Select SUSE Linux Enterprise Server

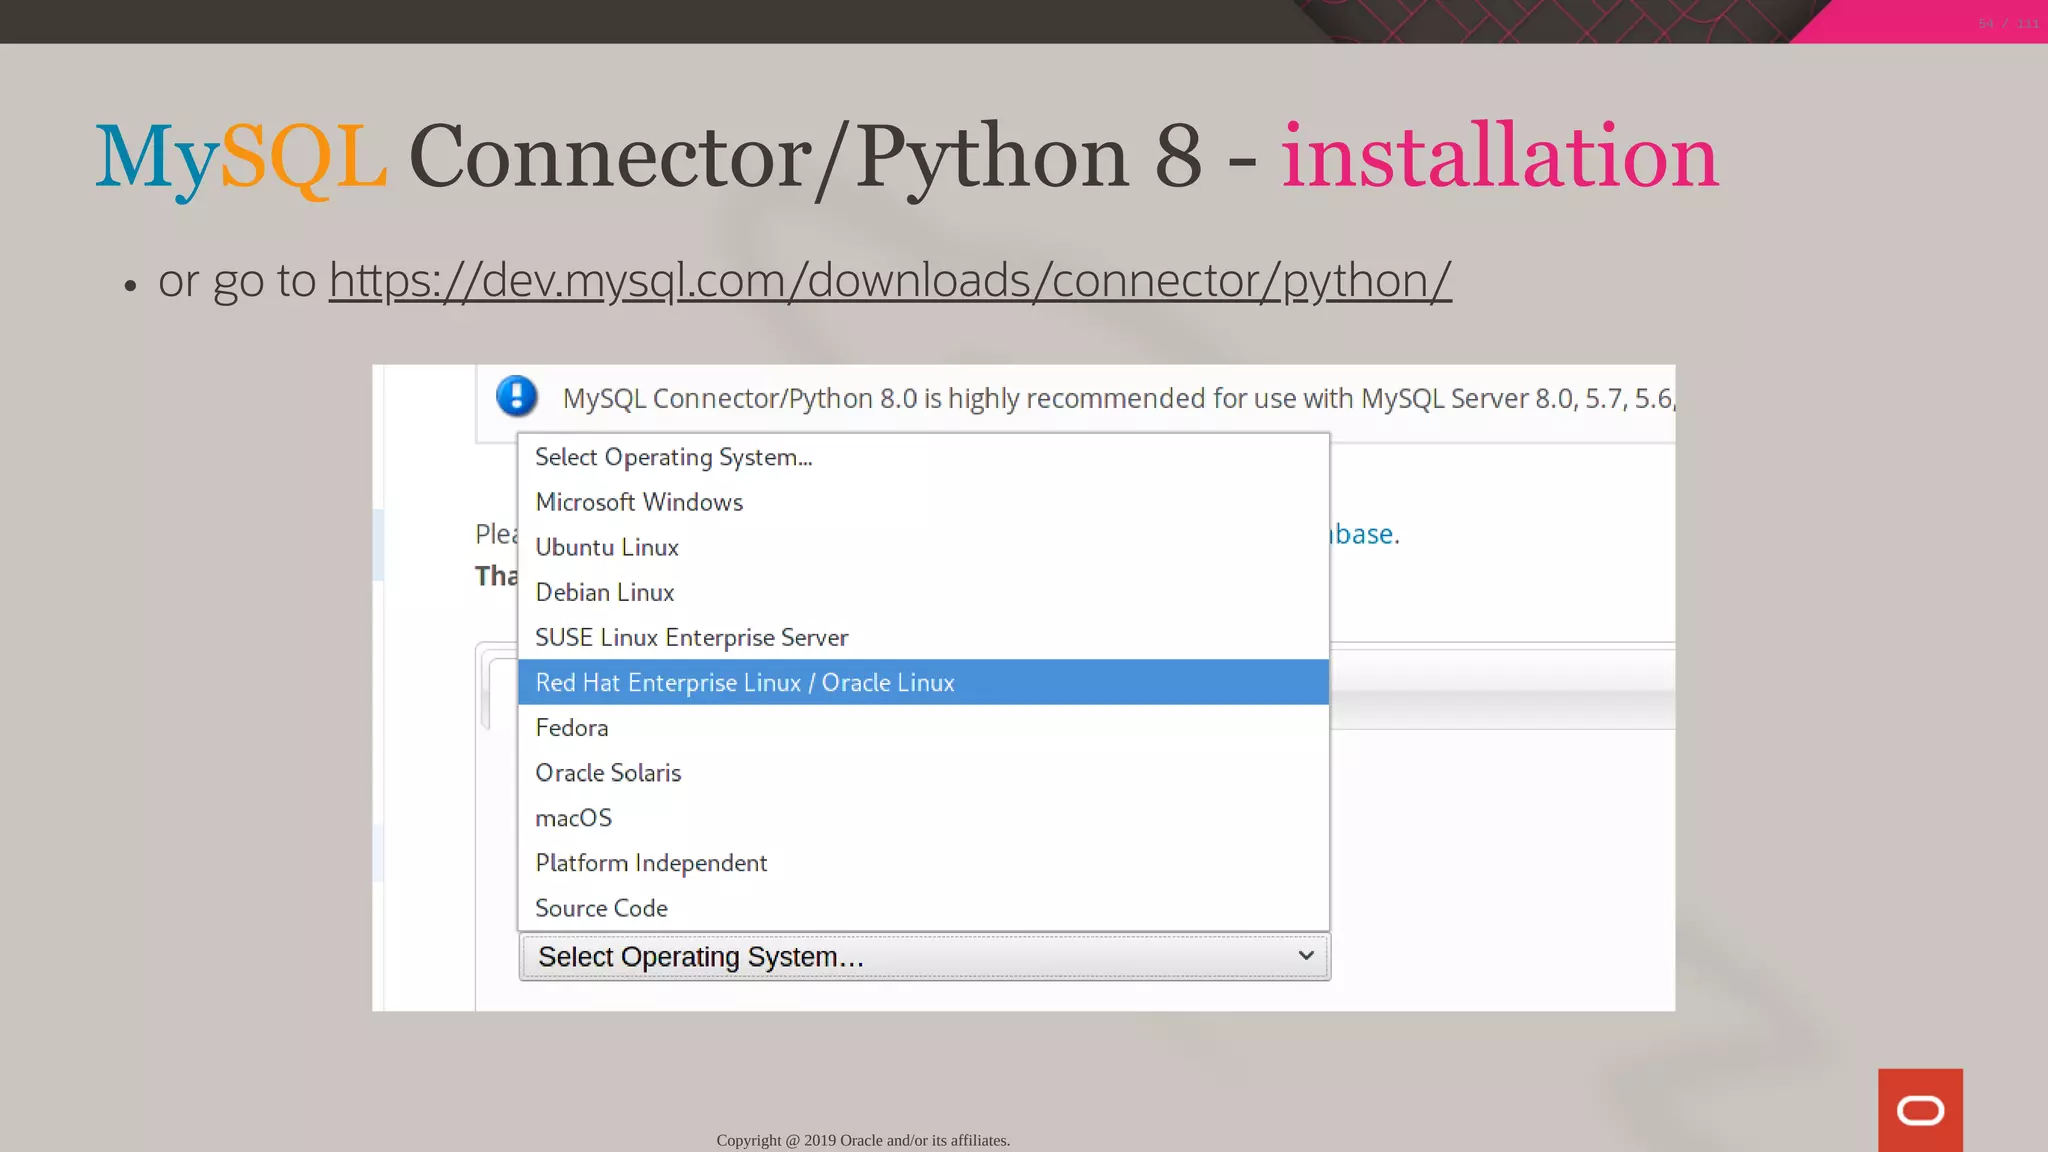(x=691, y=637)
